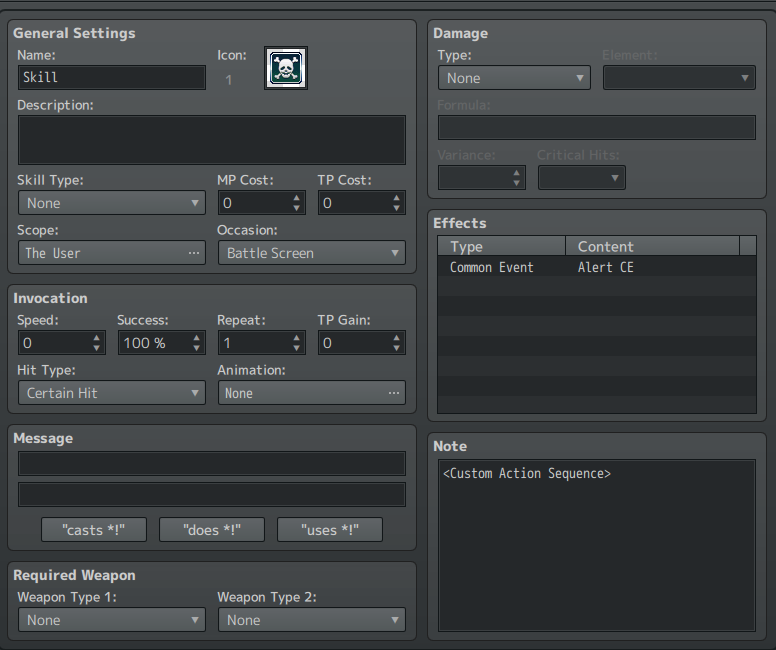Viewport: 776px width, 650px height.
Task: Click the second Message line field
Action: click(212, 495)
